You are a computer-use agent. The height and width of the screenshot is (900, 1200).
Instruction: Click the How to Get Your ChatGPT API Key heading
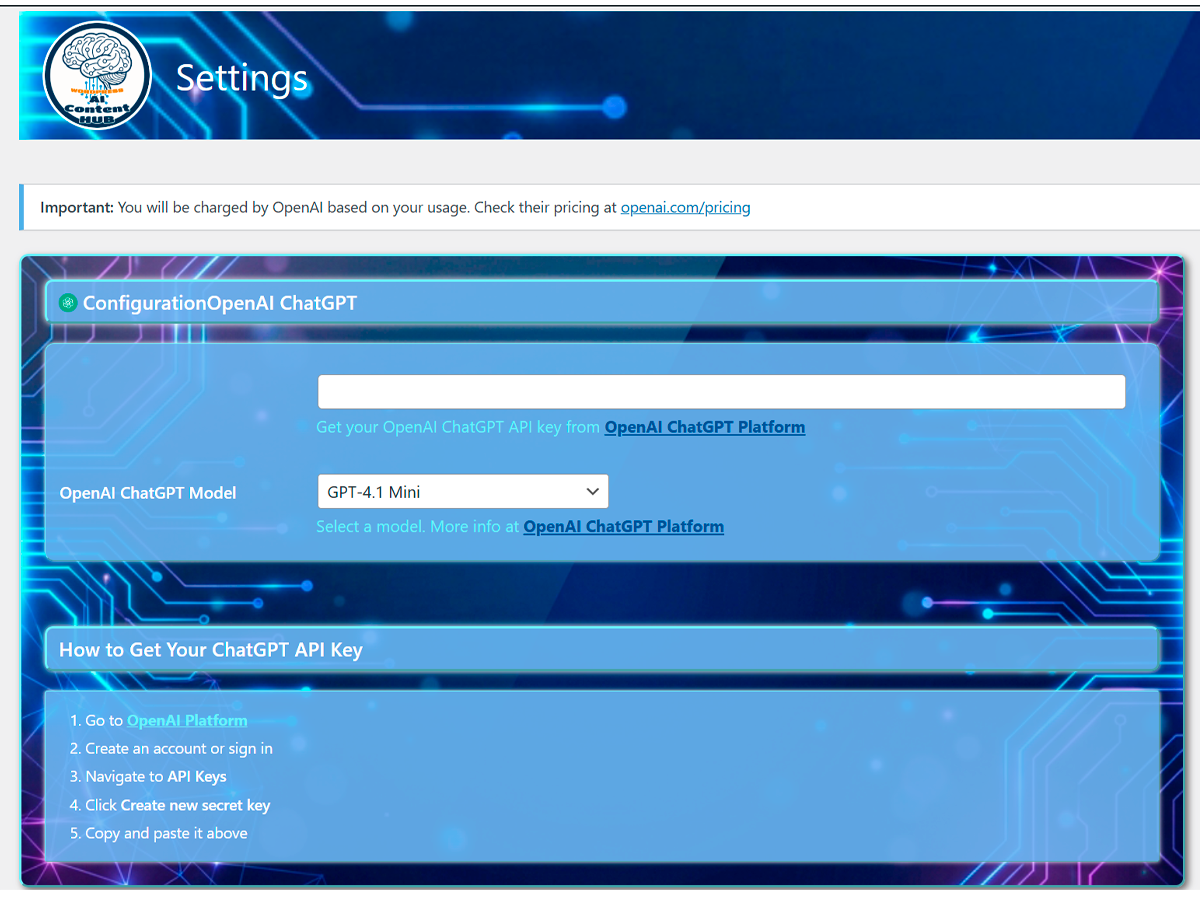tap(211, 649)
